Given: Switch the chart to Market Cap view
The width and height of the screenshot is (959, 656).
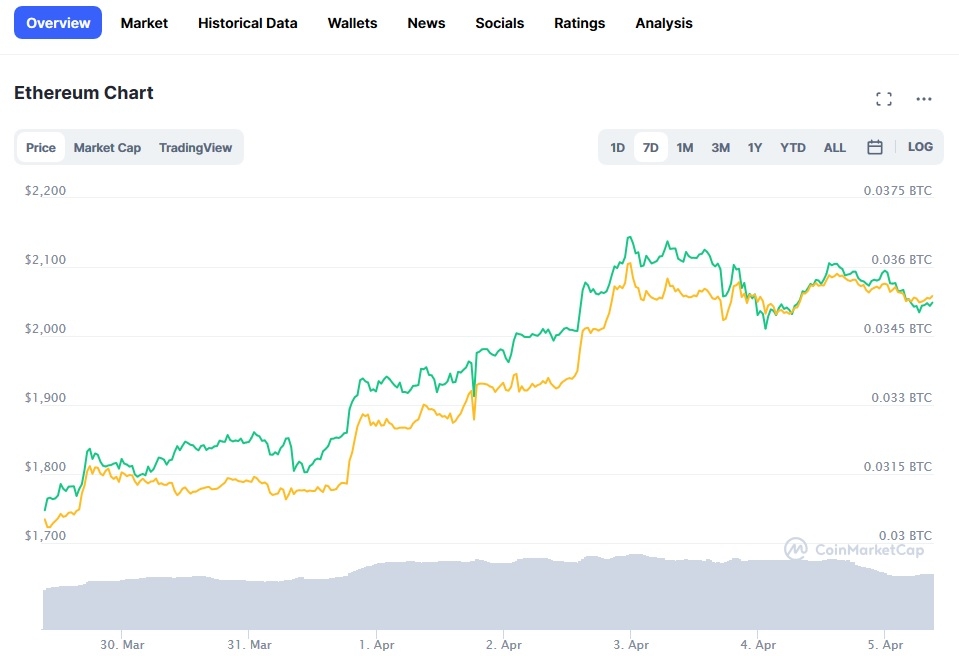Looking at the screenshot, I should pos(107,147).
